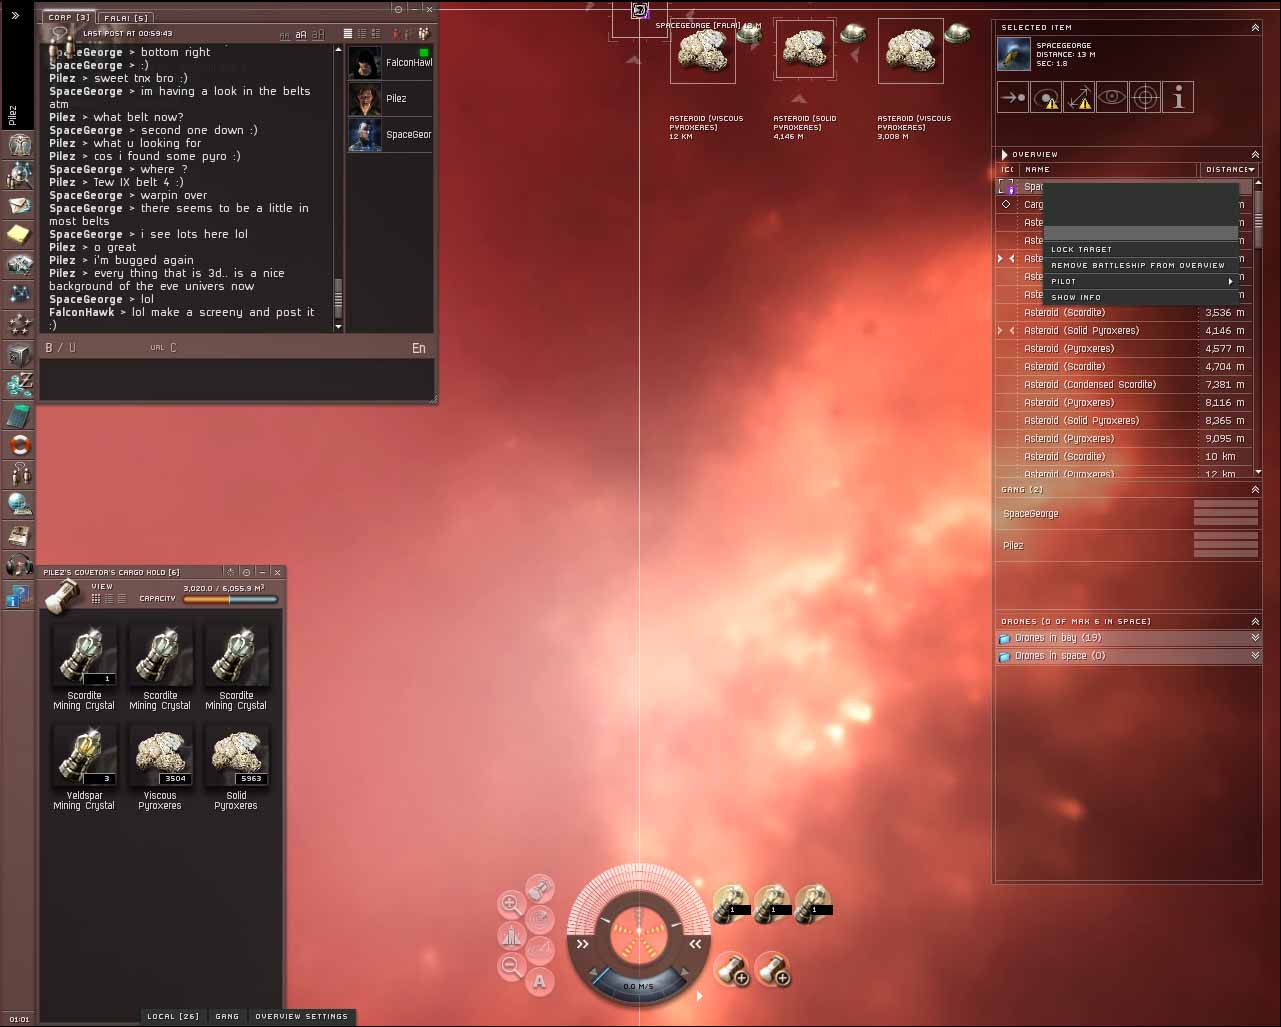Viewport: 1281px width, 1027px height.
Task: Click the chat scroll down arrow
Action: pyautogui.click(x=338, y=326)
